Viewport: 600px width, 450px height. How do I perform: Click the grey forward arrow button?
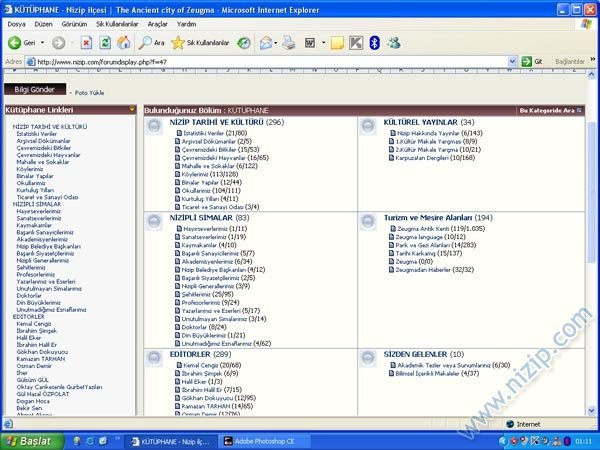pyautogui.click(x=59, y=43)
